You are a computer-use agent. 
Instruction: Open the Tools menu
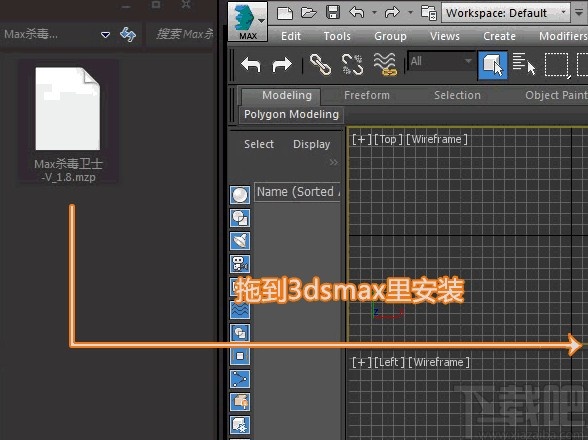click(337, 36)
